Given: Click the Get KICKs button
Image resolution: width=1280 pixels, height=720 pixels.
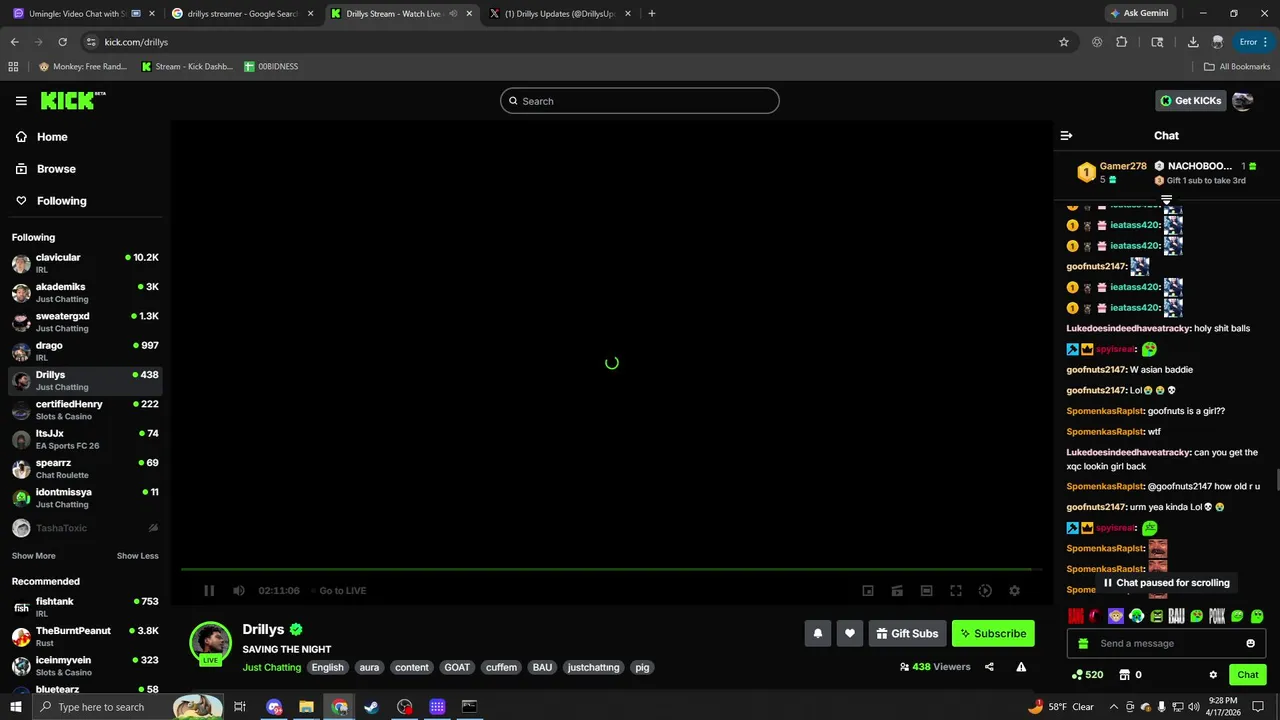Looking at the screenshot, I should [x=1191, y=101].
